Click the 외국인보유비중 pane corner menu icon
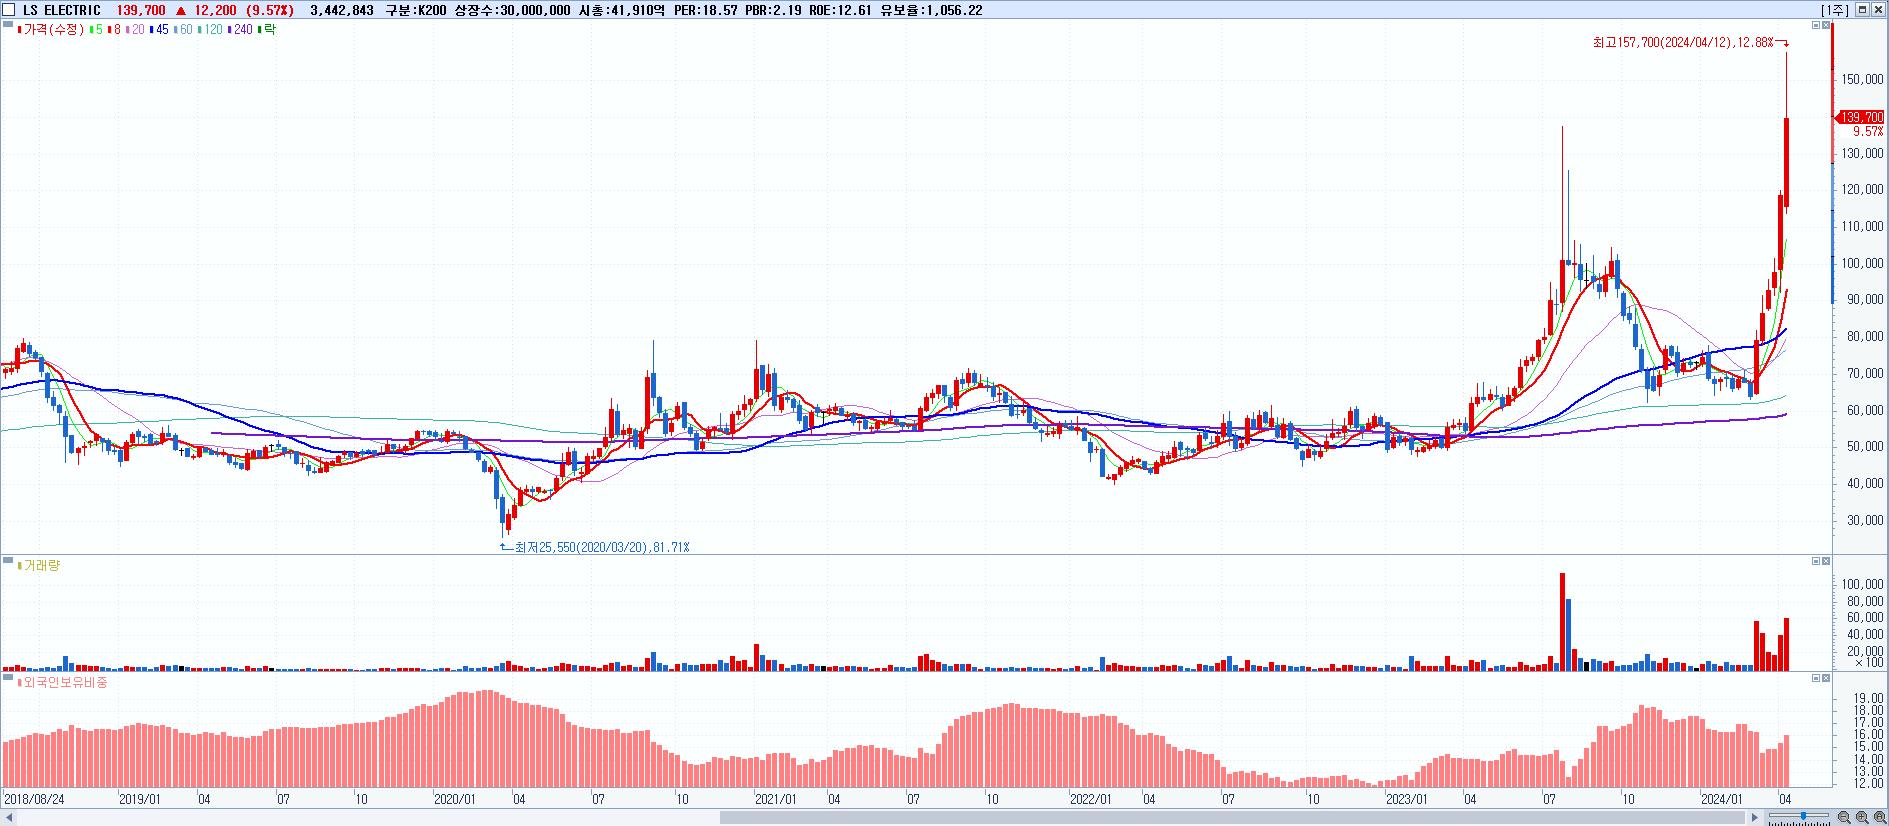 [7, 677]
